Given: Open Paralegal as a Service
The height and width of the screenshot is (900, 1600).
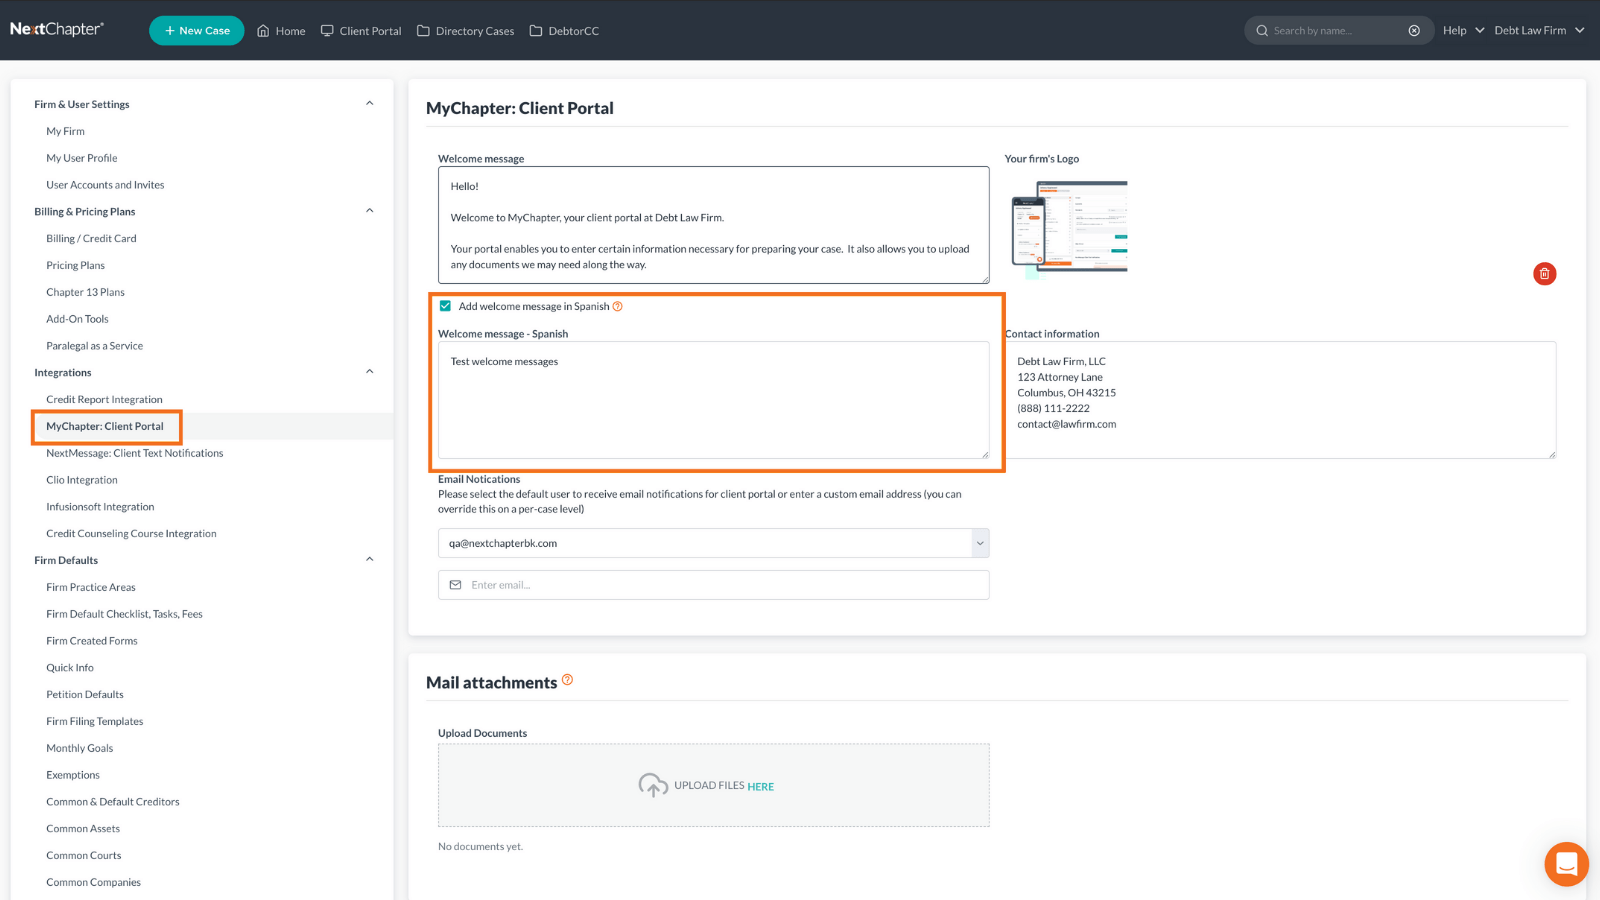Looking at the screenshot, I should [x=94, y=346].
